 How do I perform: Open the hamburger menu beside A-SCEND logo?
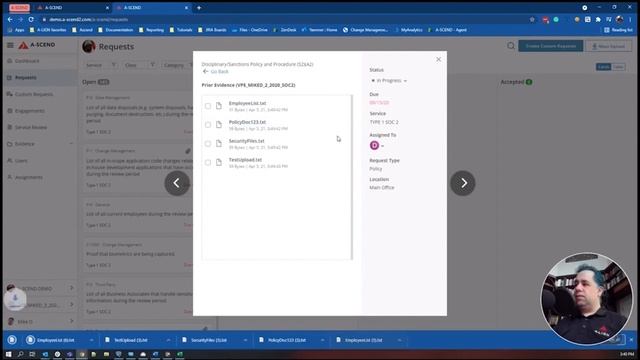10,45
